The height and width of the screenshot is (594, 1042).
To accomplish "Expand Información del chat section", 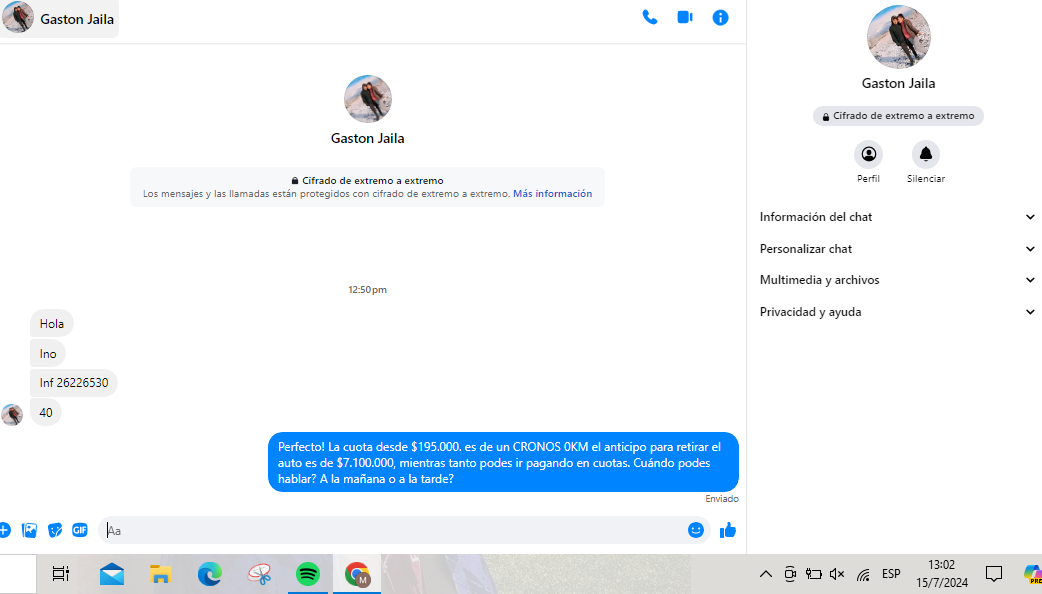I will [897, 217].
